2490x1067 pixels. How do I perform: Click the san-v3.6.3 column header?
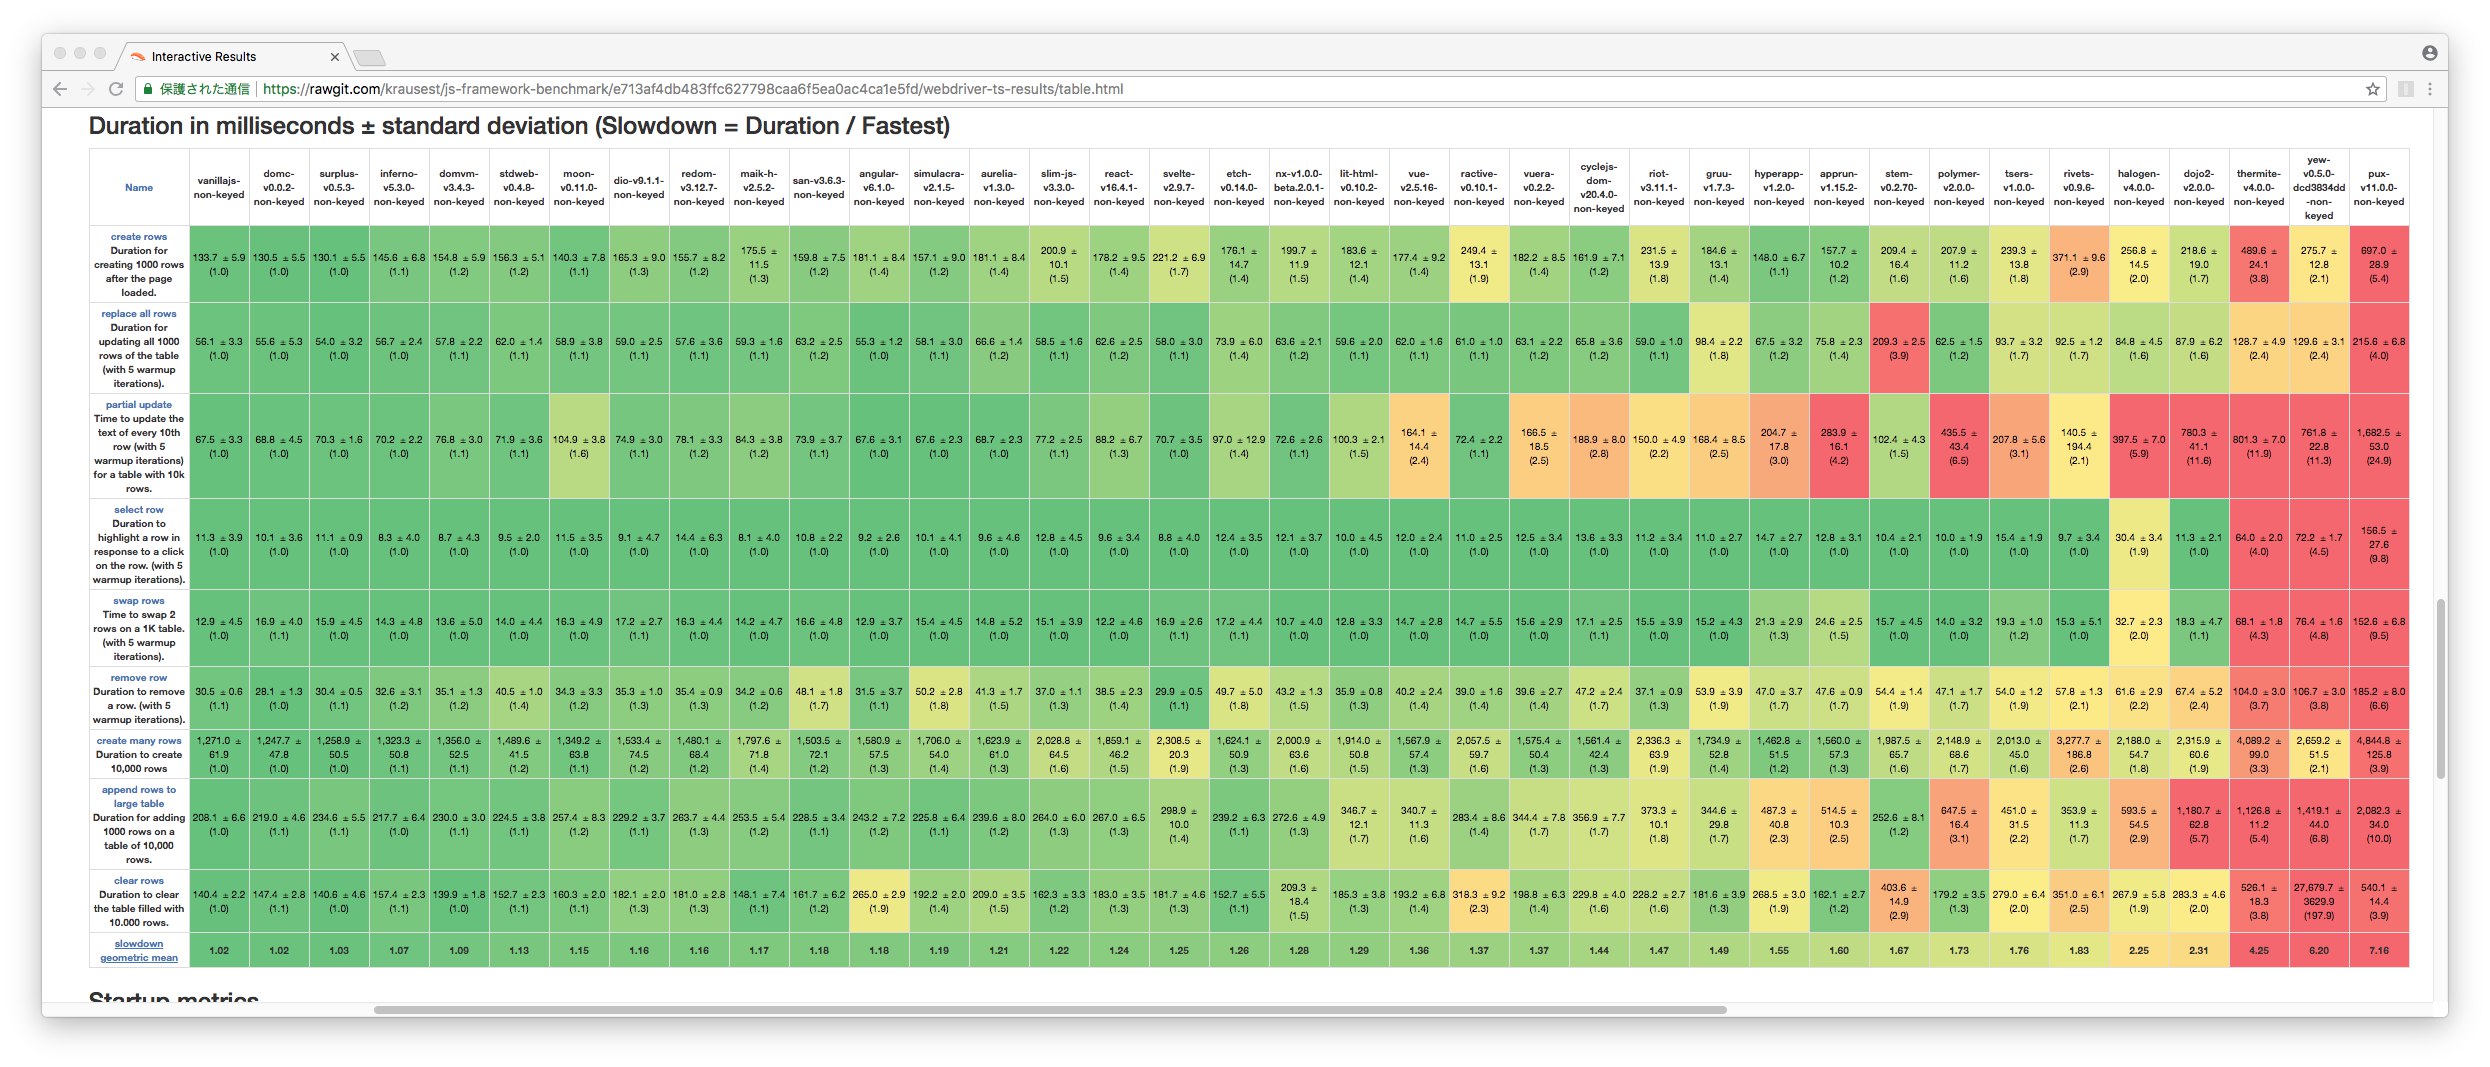click(x=819, y=188)
